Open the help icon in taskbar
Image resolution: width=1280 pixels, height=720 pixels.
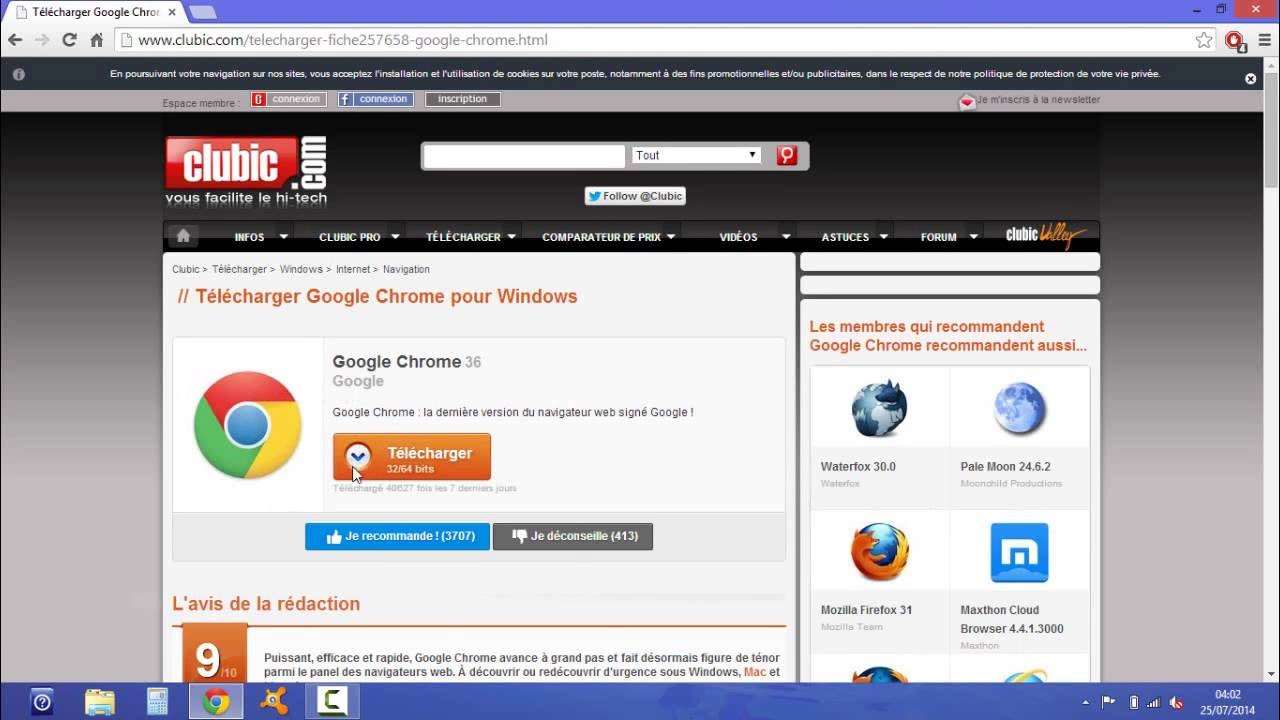pos(42,702)
